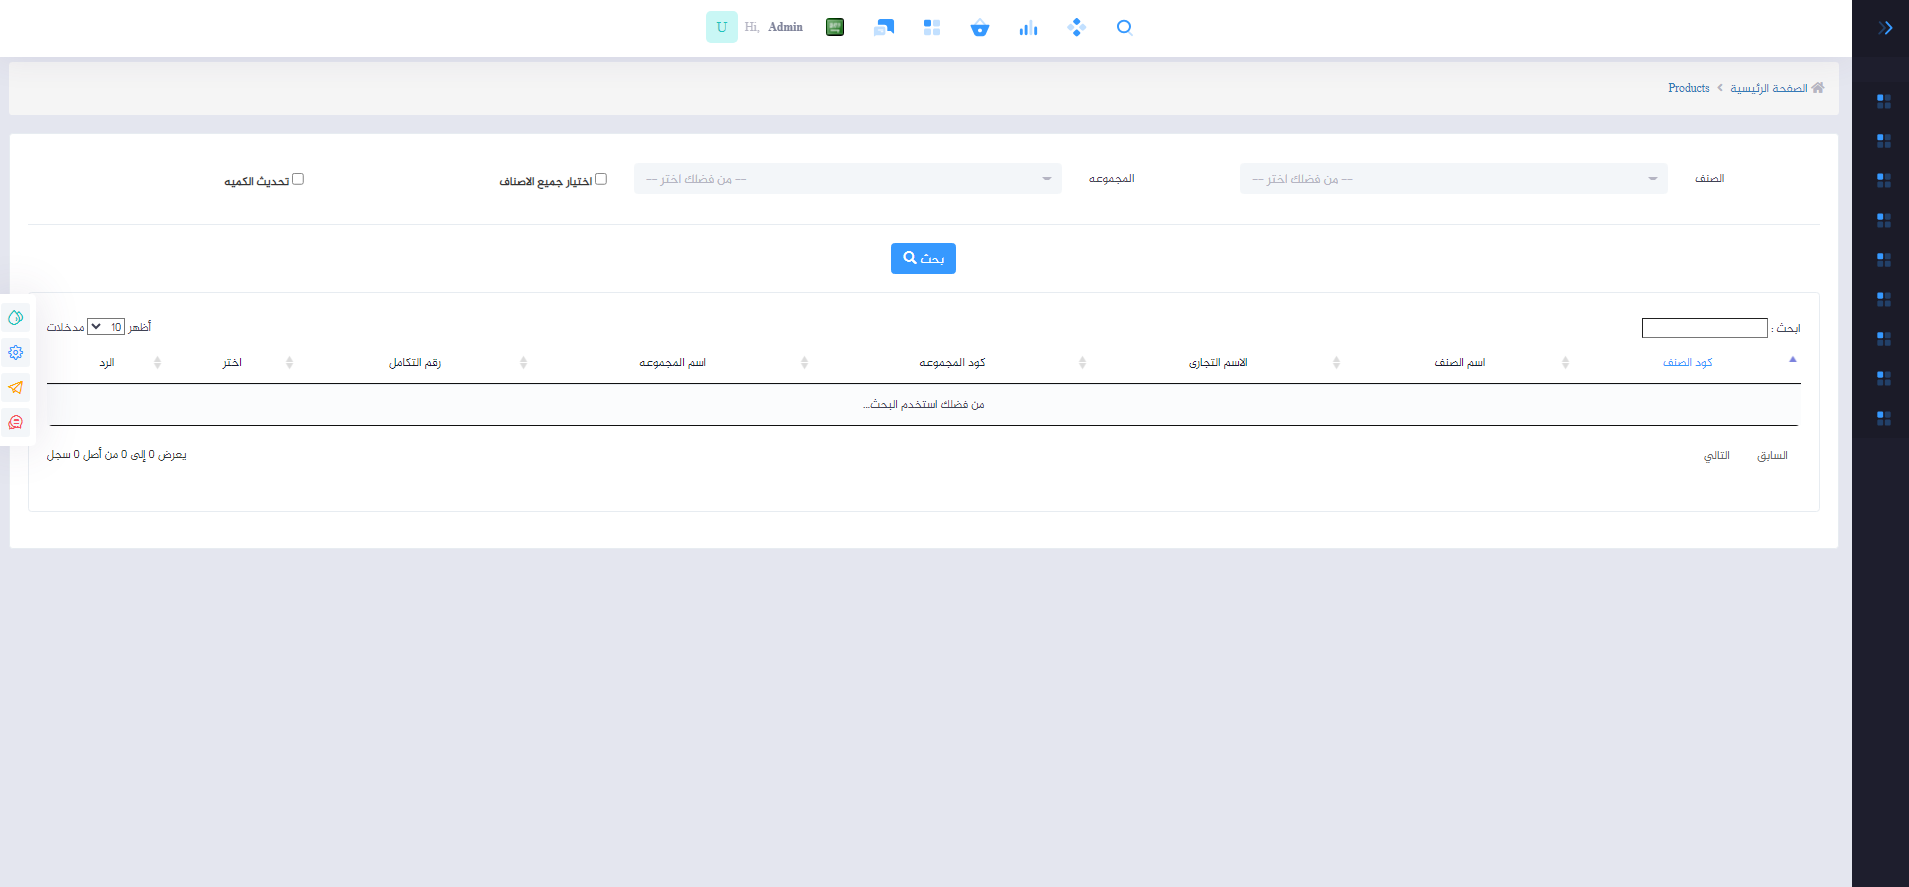Sort table by 'اسم الصنف' column header
The image size is (1909, 887).
pos(1459,362)
